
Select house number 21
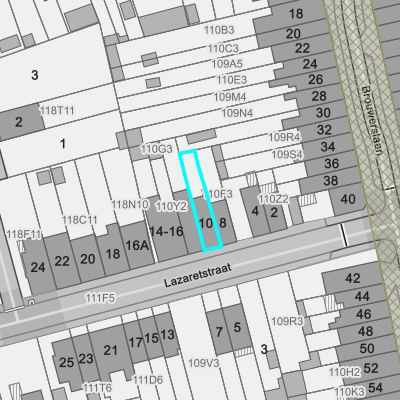[110, 350]
